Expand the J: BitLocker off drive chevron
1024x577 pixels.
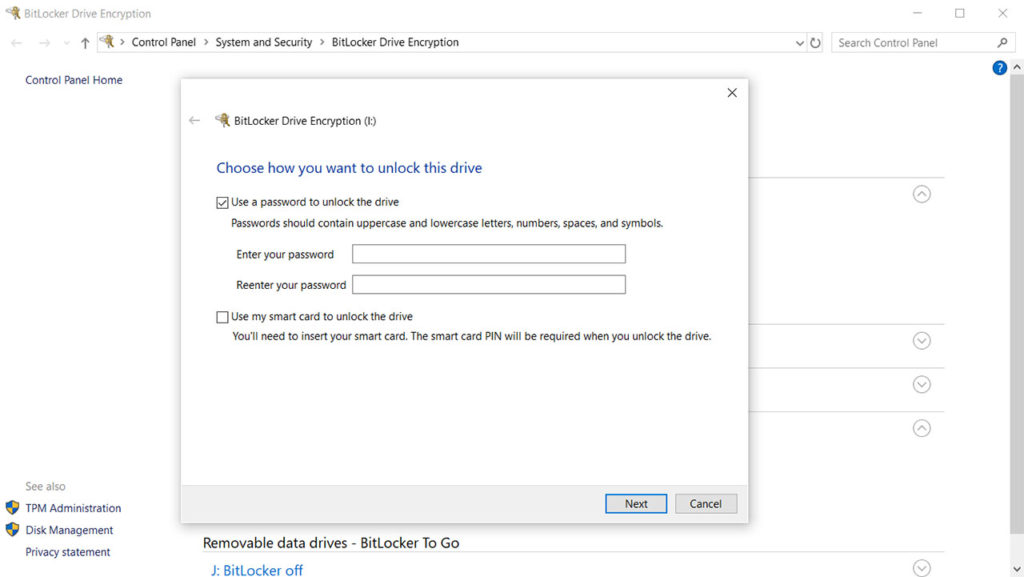coord(921,568)
